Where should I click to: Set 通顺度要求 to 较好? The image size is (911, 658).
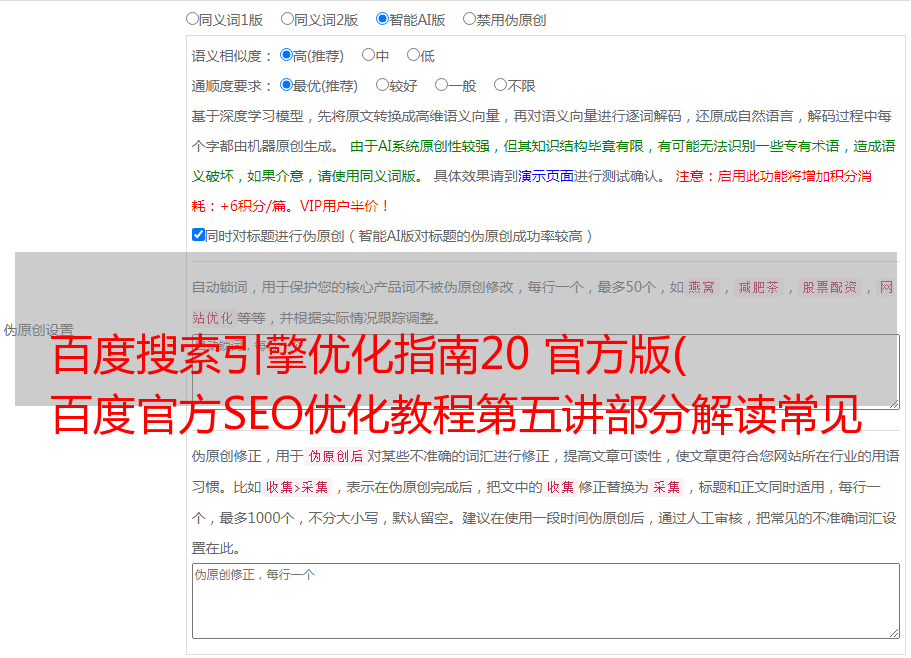point(382,85)
